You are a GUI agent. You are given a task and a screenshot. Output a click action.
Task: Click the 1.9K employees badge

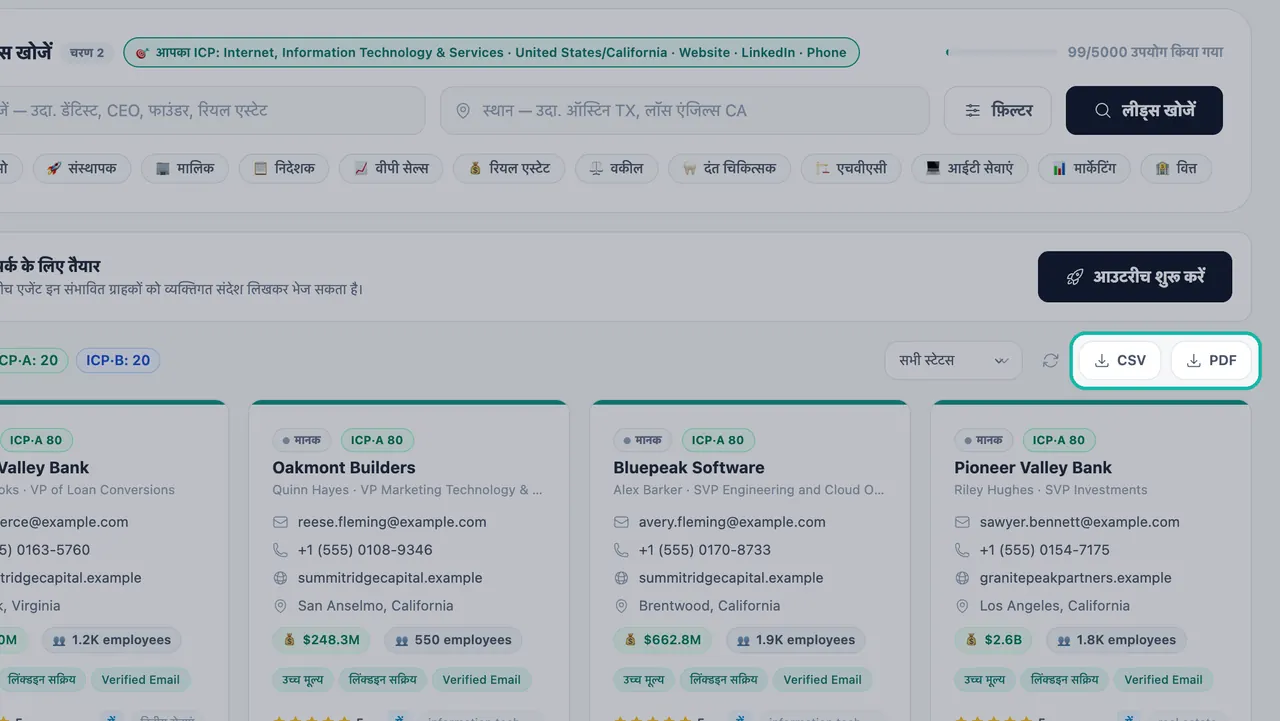click(796, 640)
